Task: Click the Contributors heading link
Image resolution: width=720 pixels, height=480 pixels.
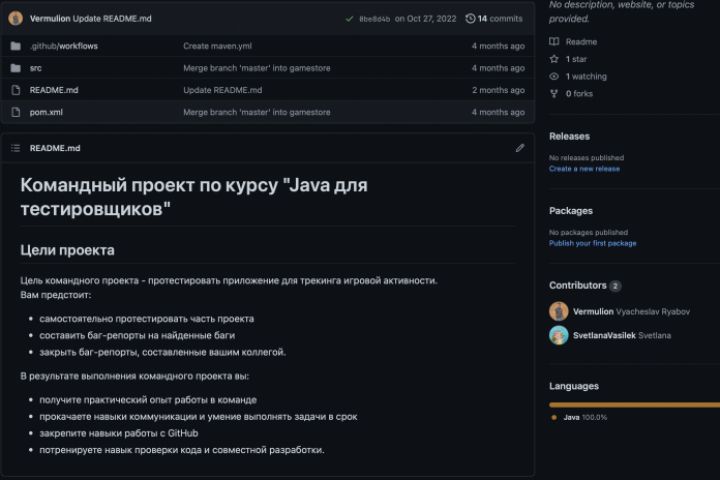Action: [578, 285]
